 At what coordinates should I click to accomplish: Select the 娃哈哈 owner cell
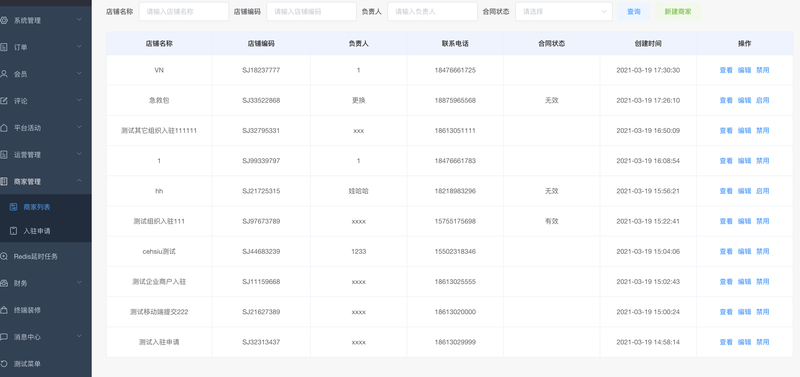tap(359, 191)
